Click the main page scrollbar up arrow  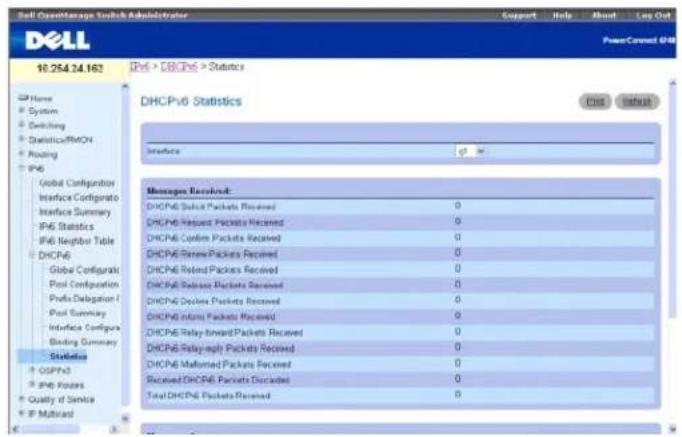tap(673, 83)
